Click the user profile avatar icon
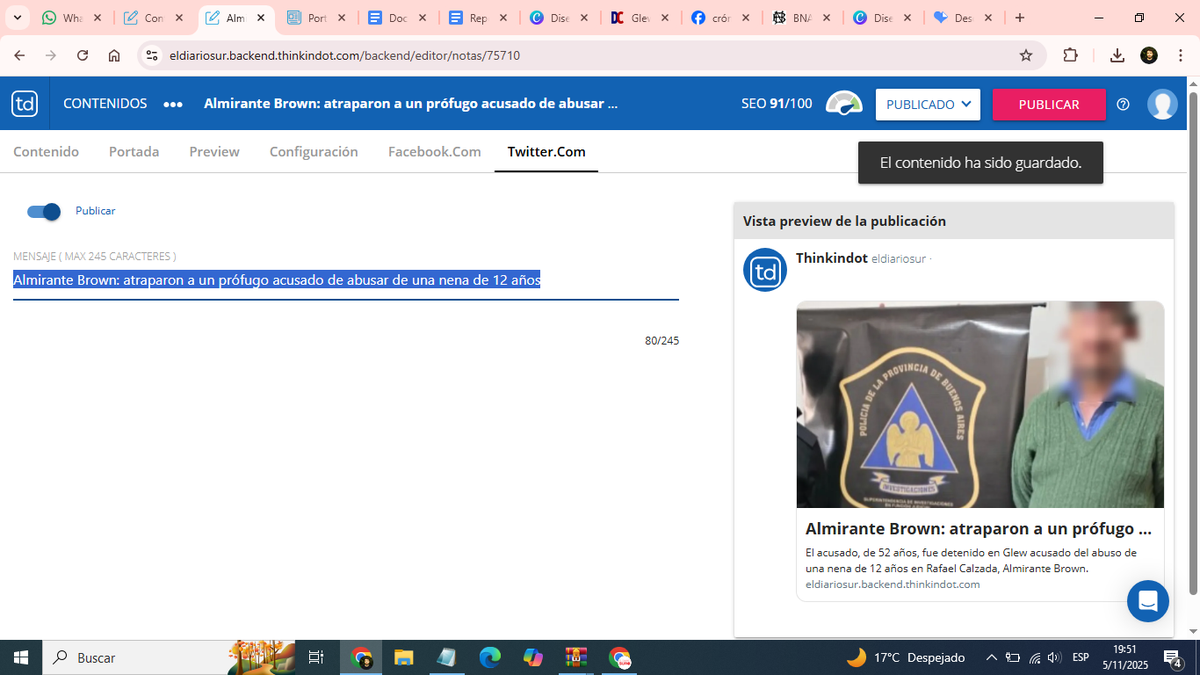1200x675 pixels. pyautogui.click(x=1162, y=104)
